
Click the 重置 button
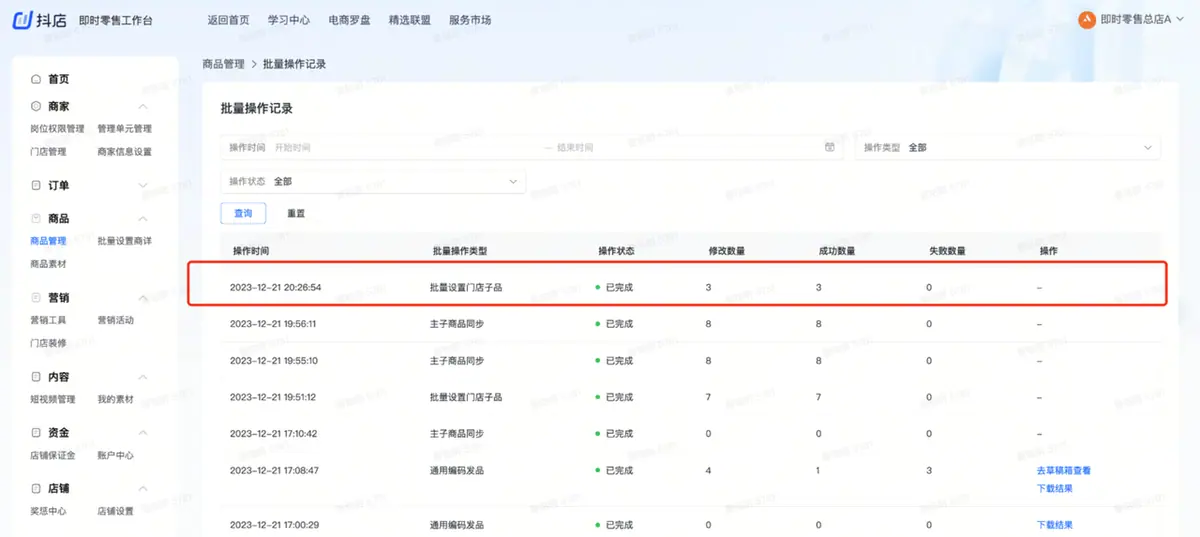point(296,213)
